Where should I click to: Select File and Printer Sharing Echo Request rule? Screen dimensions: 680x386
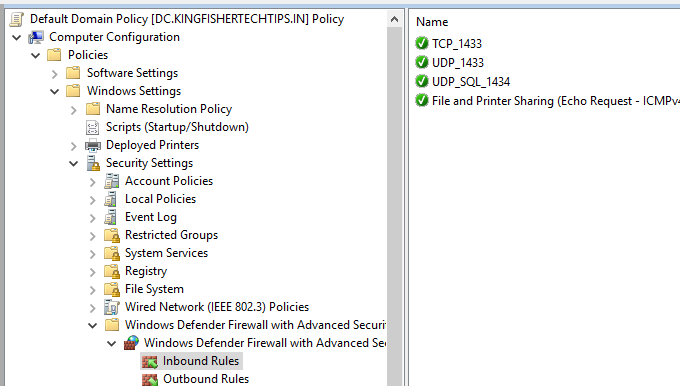tap(556, 101)
